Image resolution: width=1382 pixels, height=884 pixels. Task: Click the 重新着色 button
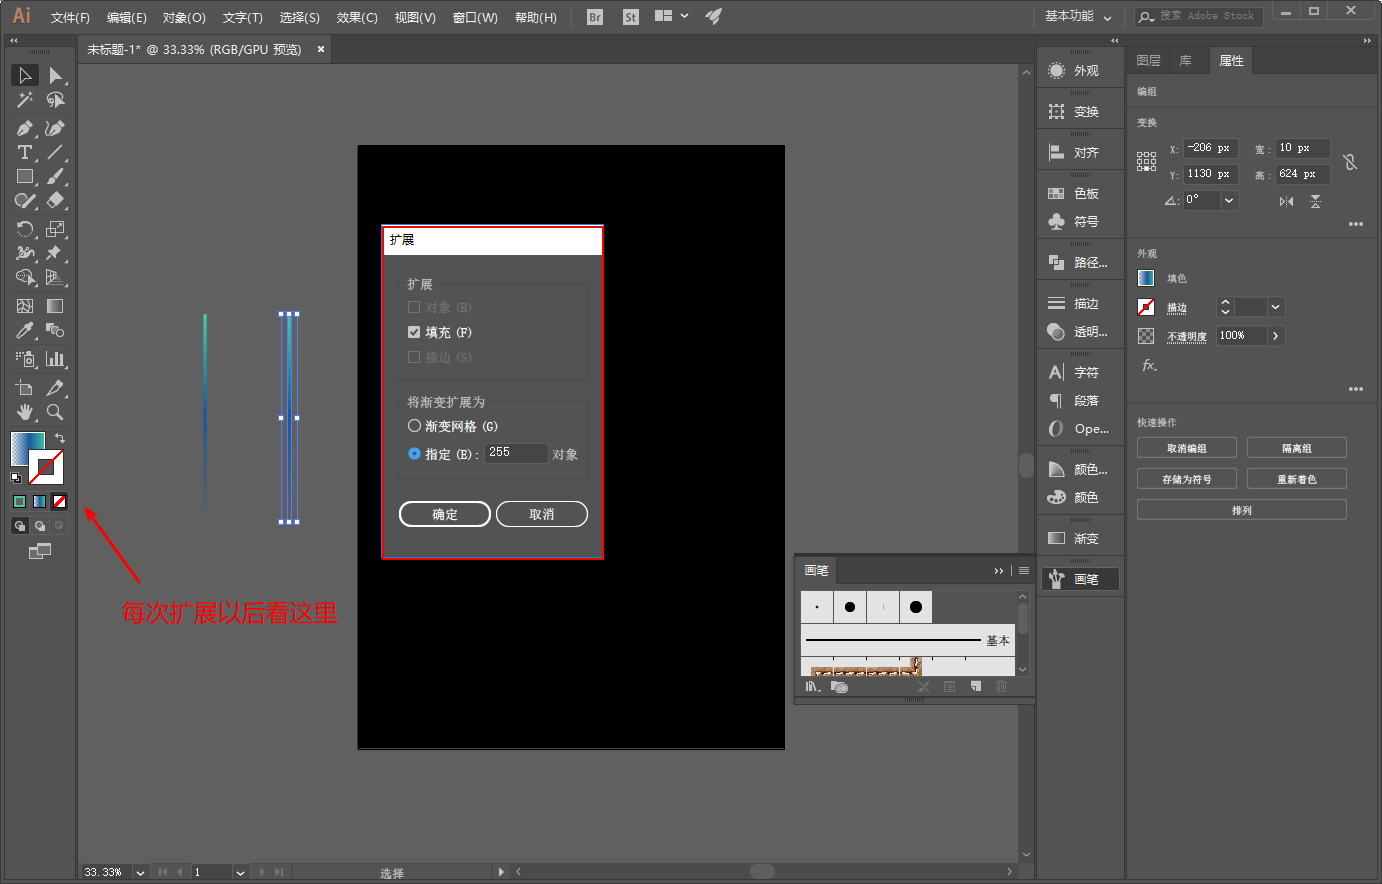click(1297, 479)
